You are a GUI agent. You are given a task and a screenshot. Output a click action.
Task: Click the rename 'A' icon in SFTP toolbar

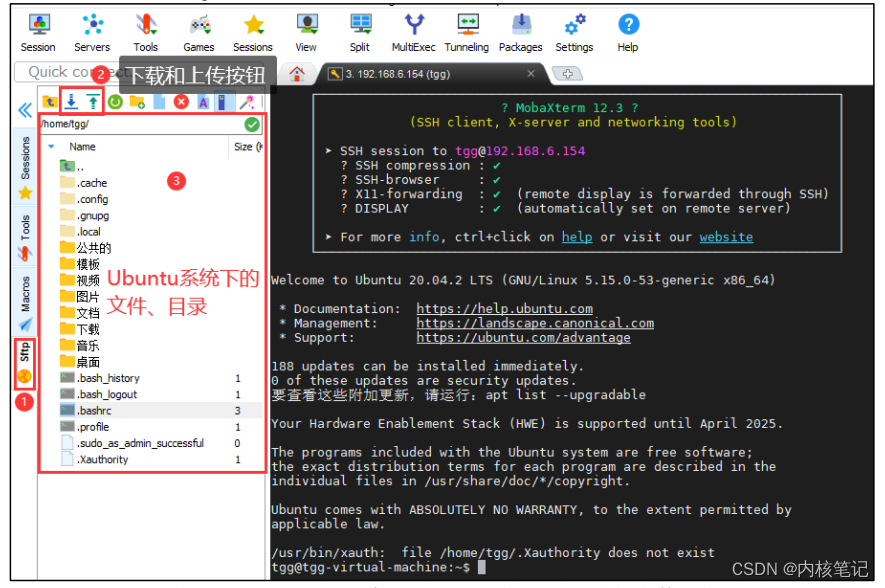(203, 102)
